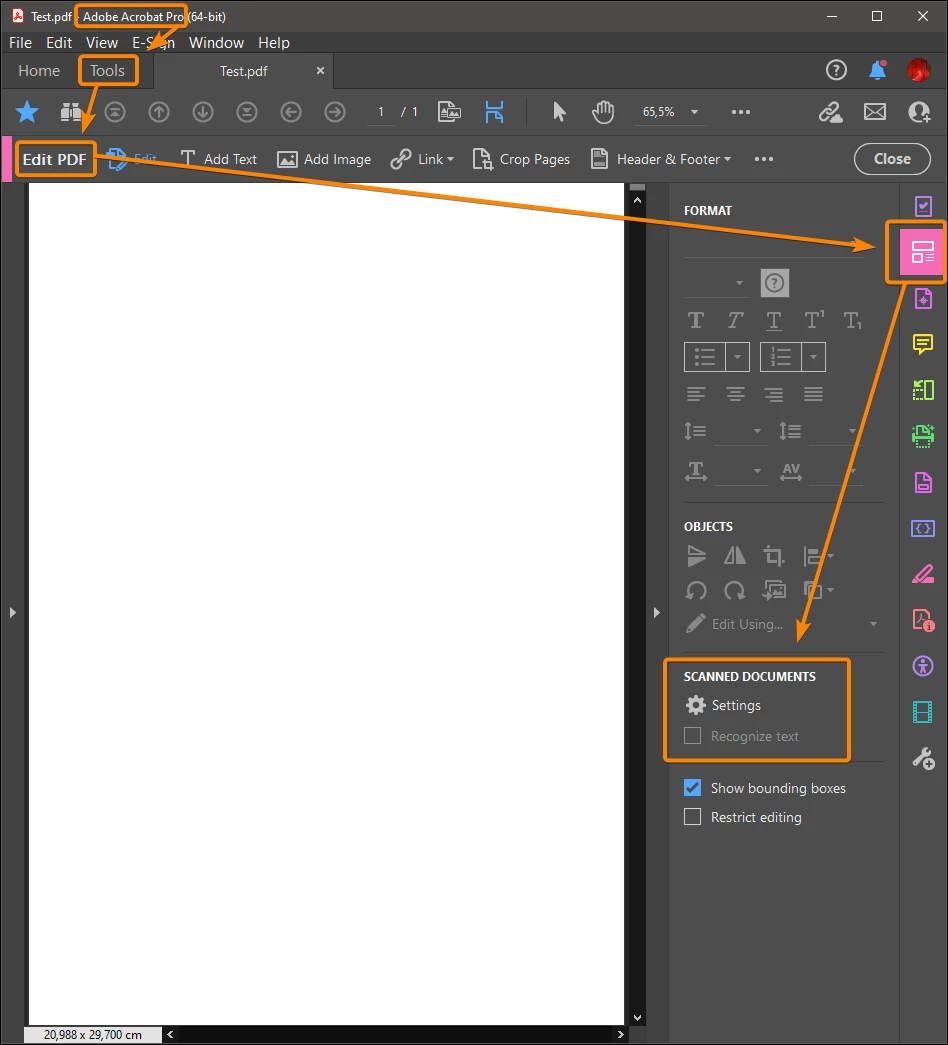Click the blue star bookmark icon

pos(27,112)
